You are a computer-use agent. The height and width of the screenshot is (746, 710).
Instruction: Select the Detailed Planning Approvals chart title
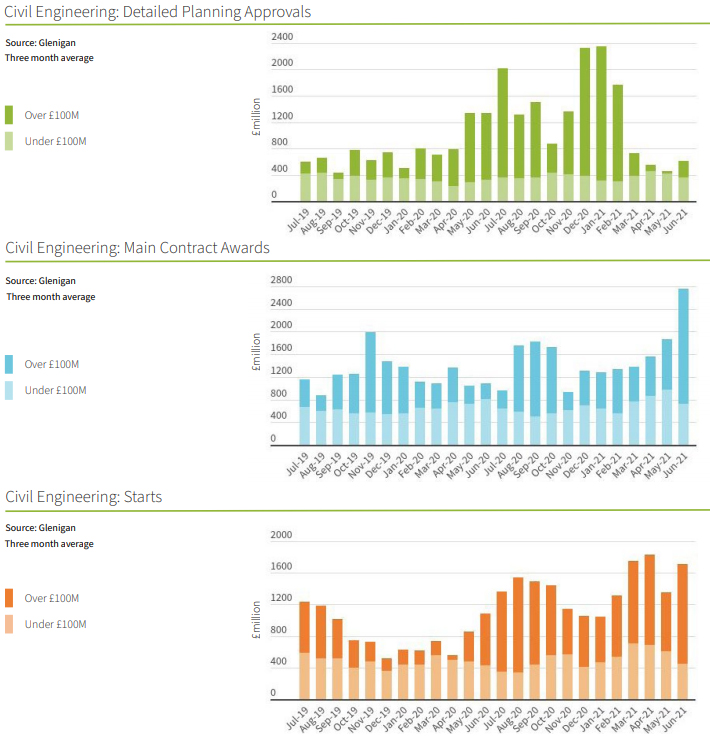(x=158, y=13)
